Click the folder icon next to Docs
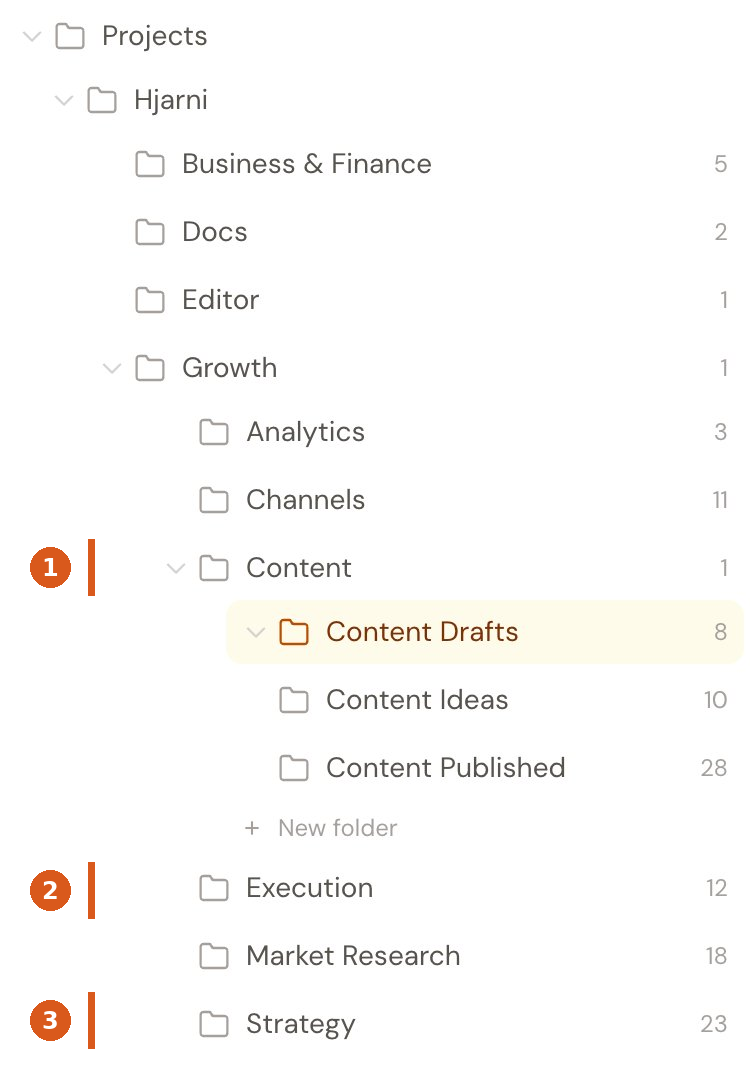 point(149,232)
